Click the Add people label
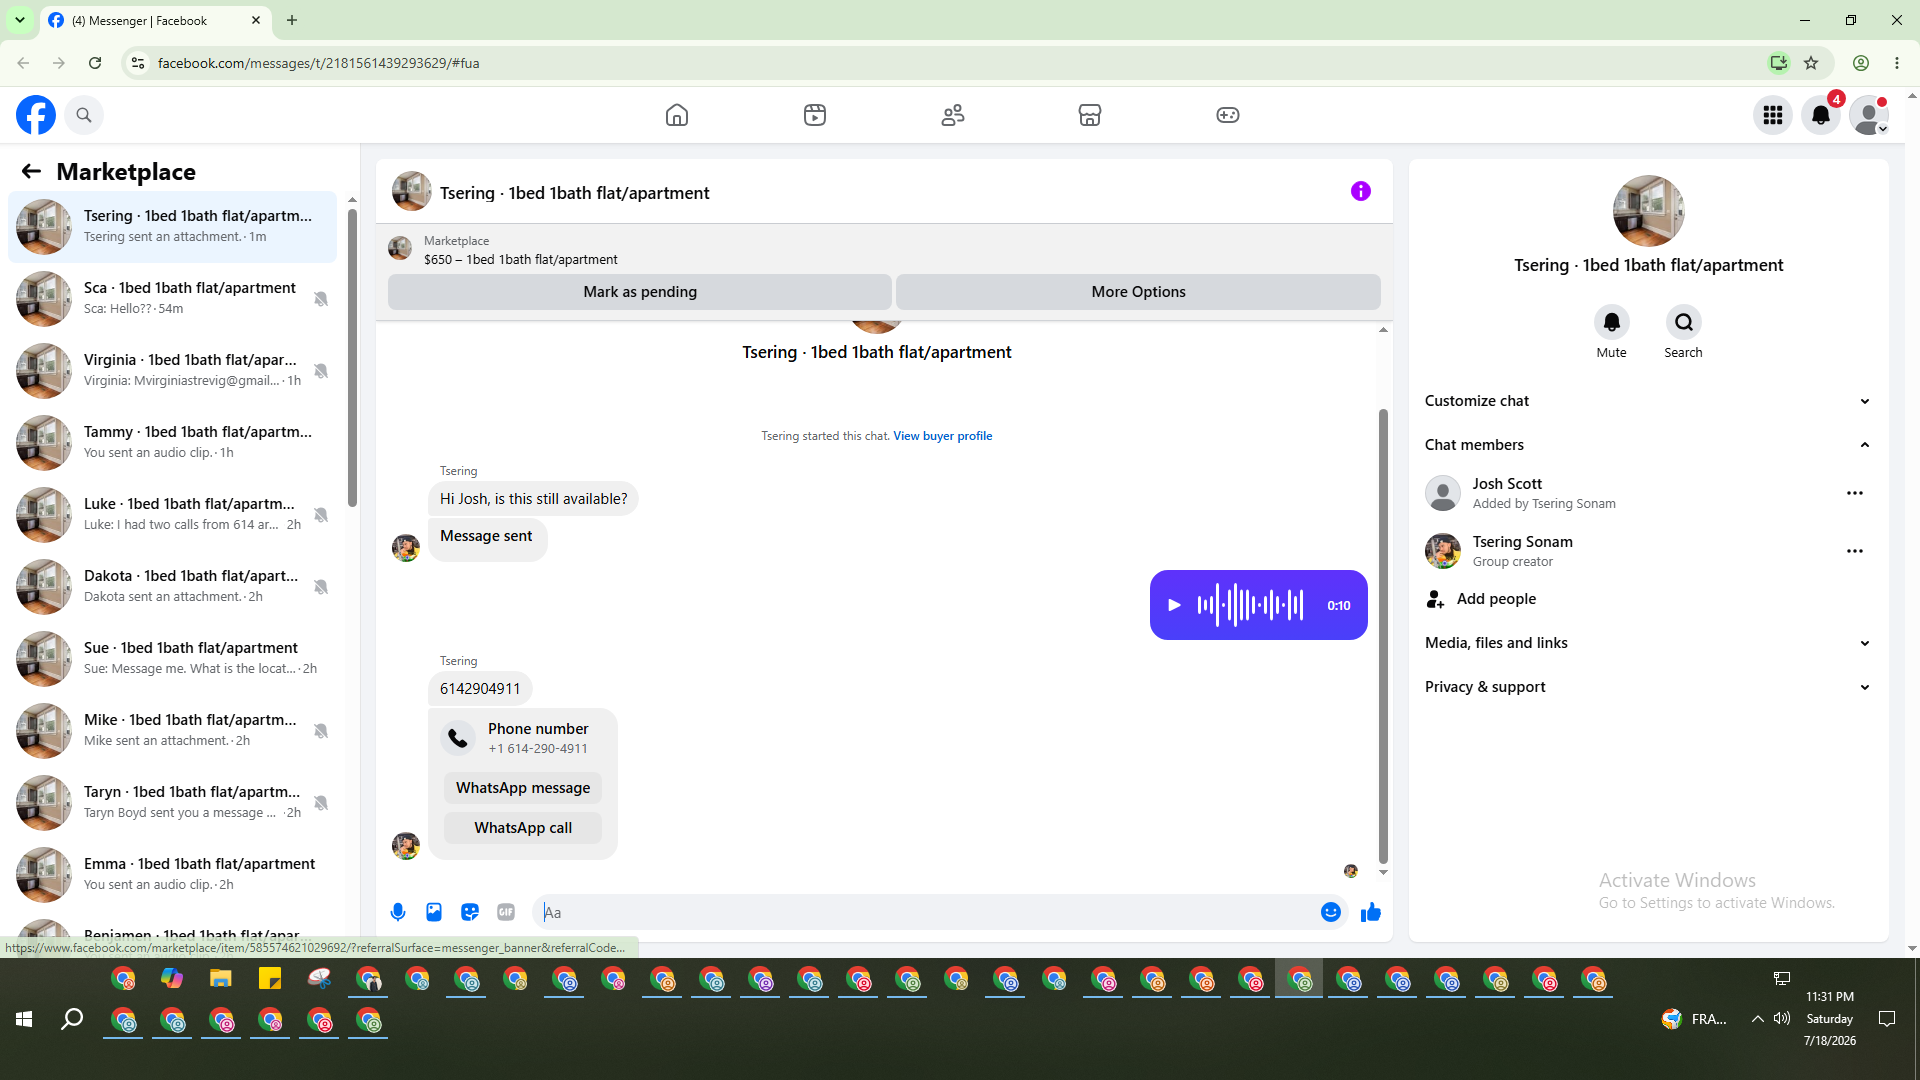 point(1496,599)
